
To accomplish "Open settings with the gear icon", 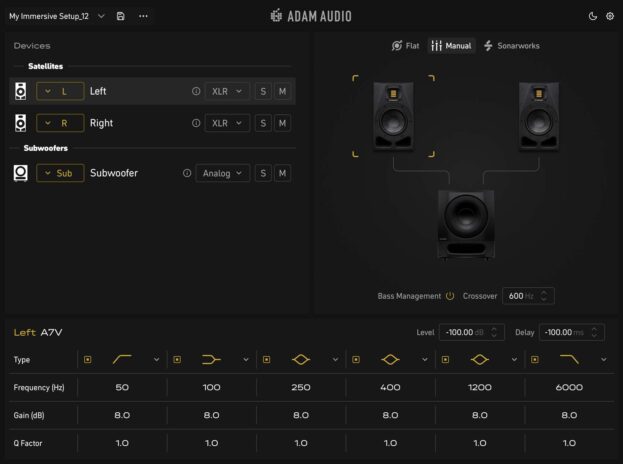I will (x=610, y=16).
